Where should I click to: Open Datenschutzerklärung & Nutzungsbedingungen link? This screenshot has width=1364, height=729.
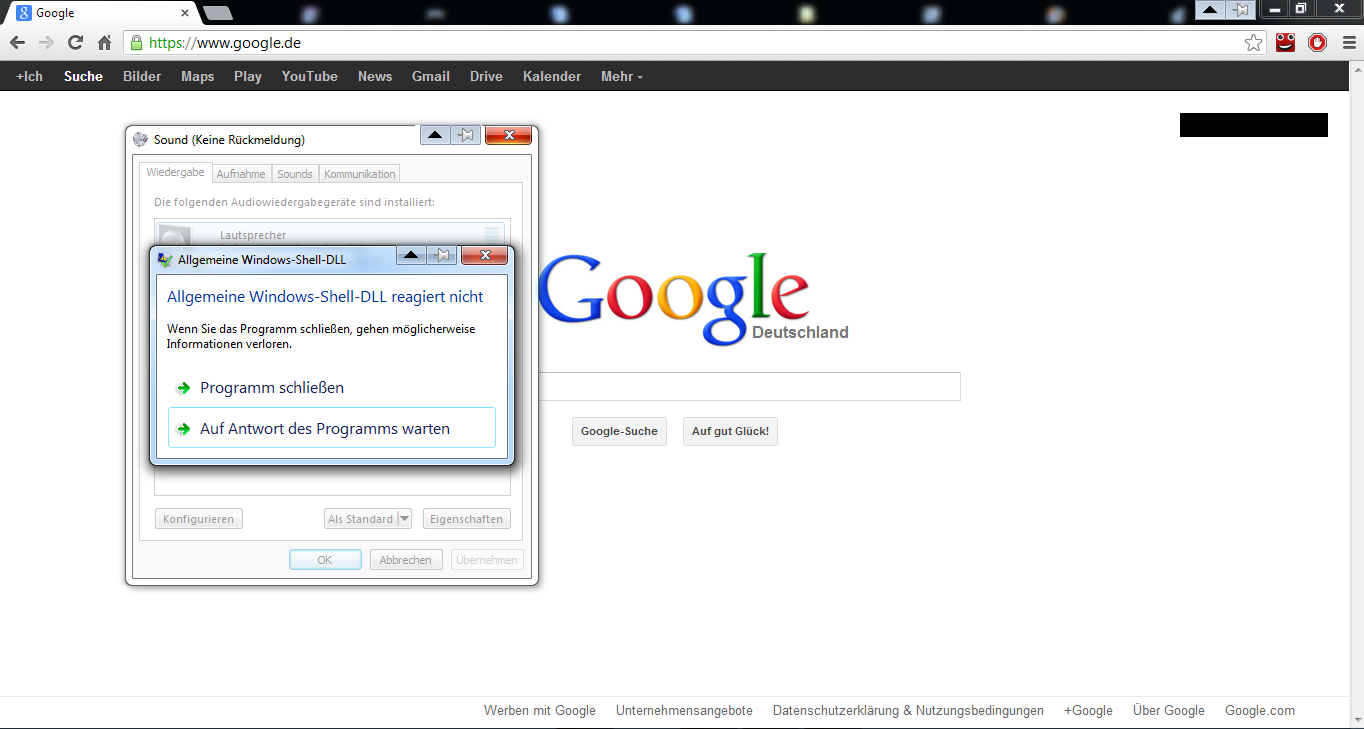(x=908, y=710)
